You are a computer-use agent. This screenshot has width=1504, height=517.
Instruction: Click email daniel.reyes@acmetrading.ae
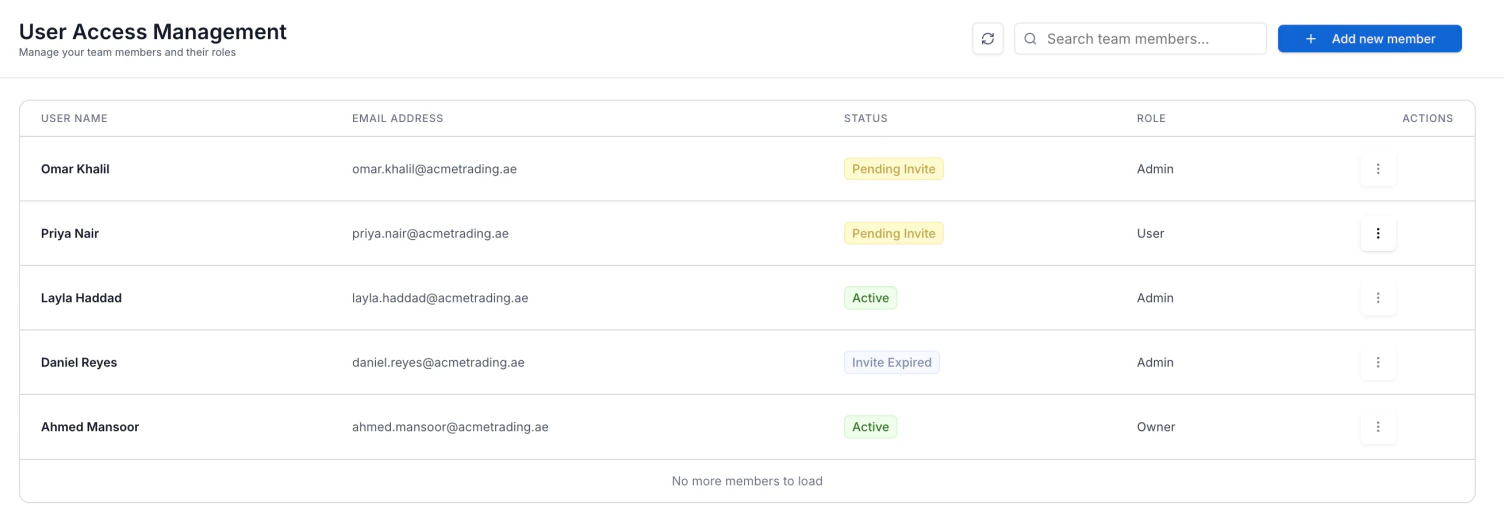pos(438,362)
